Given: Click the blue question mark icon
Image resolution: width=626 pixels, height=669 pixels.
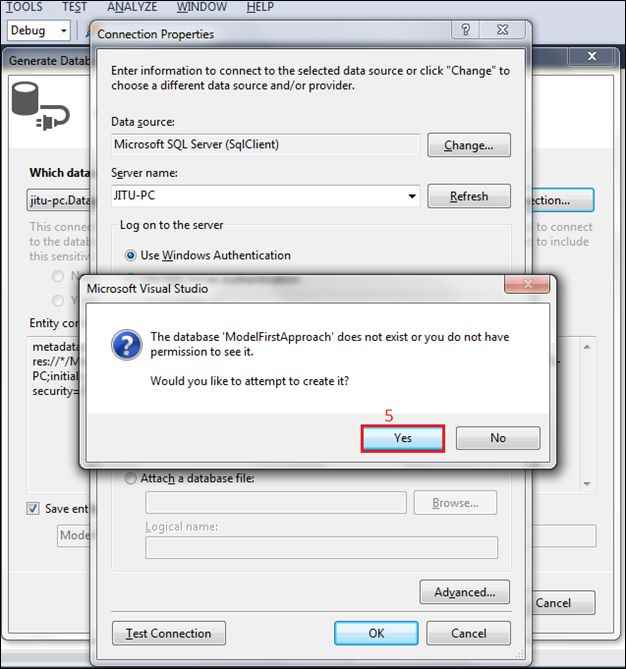Looking at the screenshot, I should point(126,345).
